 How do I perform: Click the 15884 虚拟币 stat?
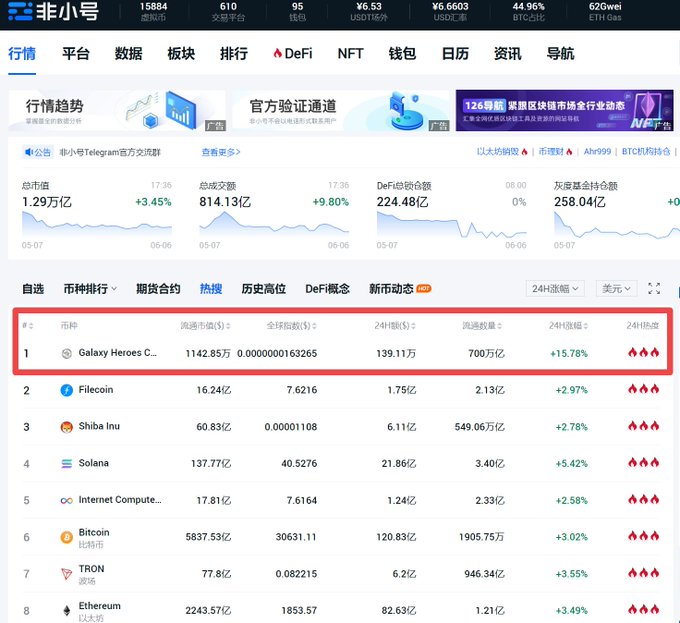point(154,12)
